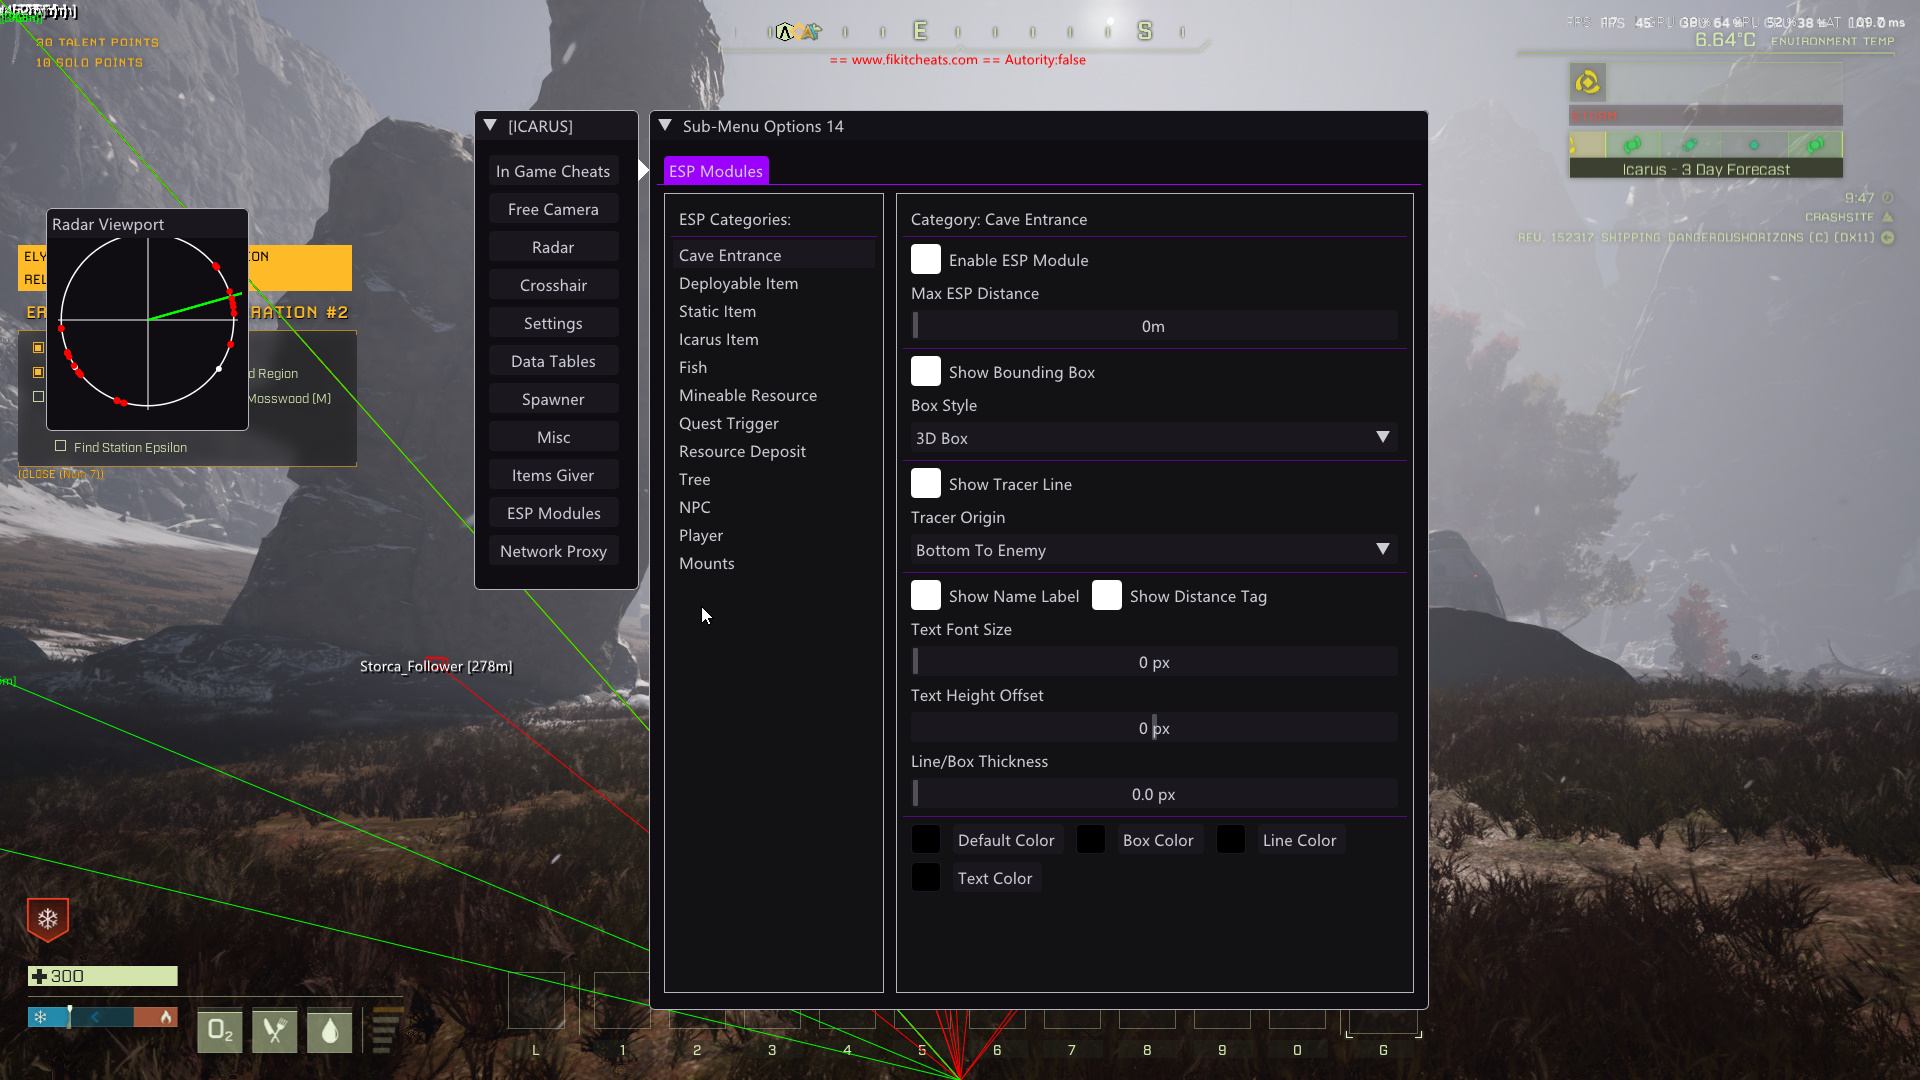Image resolution: width=1920 pixels, height=1080 pixels.
Task: Collapse the Sub-Menu Options 14 window
Action: coord(665,126)
